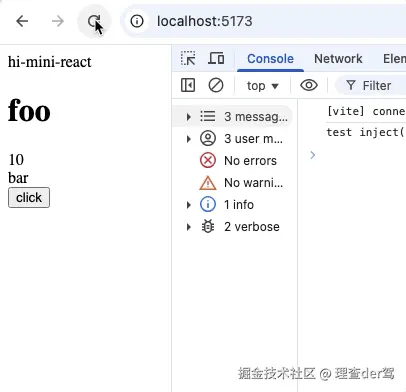
Task: Open the Network tab
Action: point(338,59)
